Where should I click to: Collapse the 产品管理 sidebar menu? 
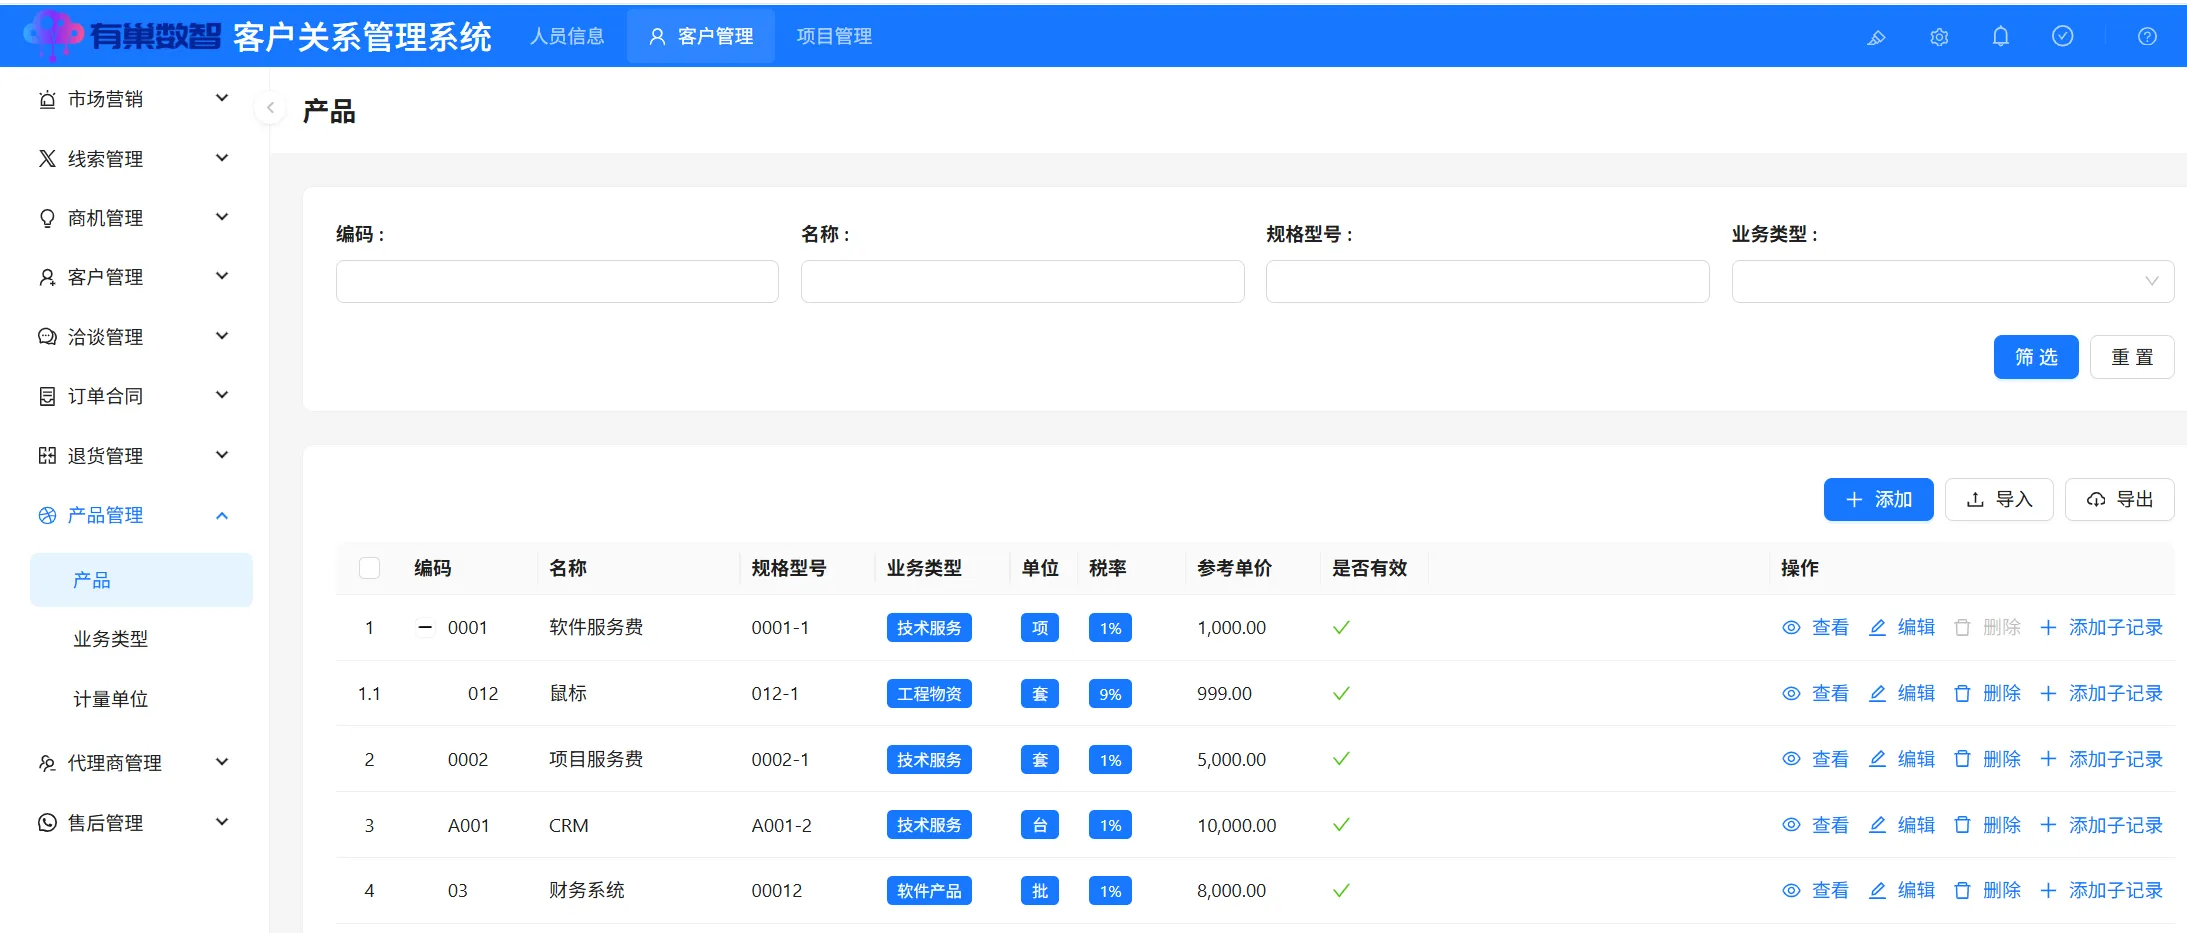[222, 515]
